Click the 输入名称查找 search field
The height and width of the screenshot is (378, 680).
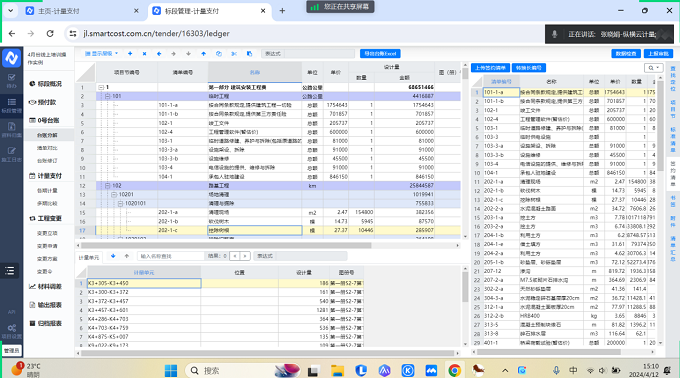pyautogui.click(x=170, y=256)
